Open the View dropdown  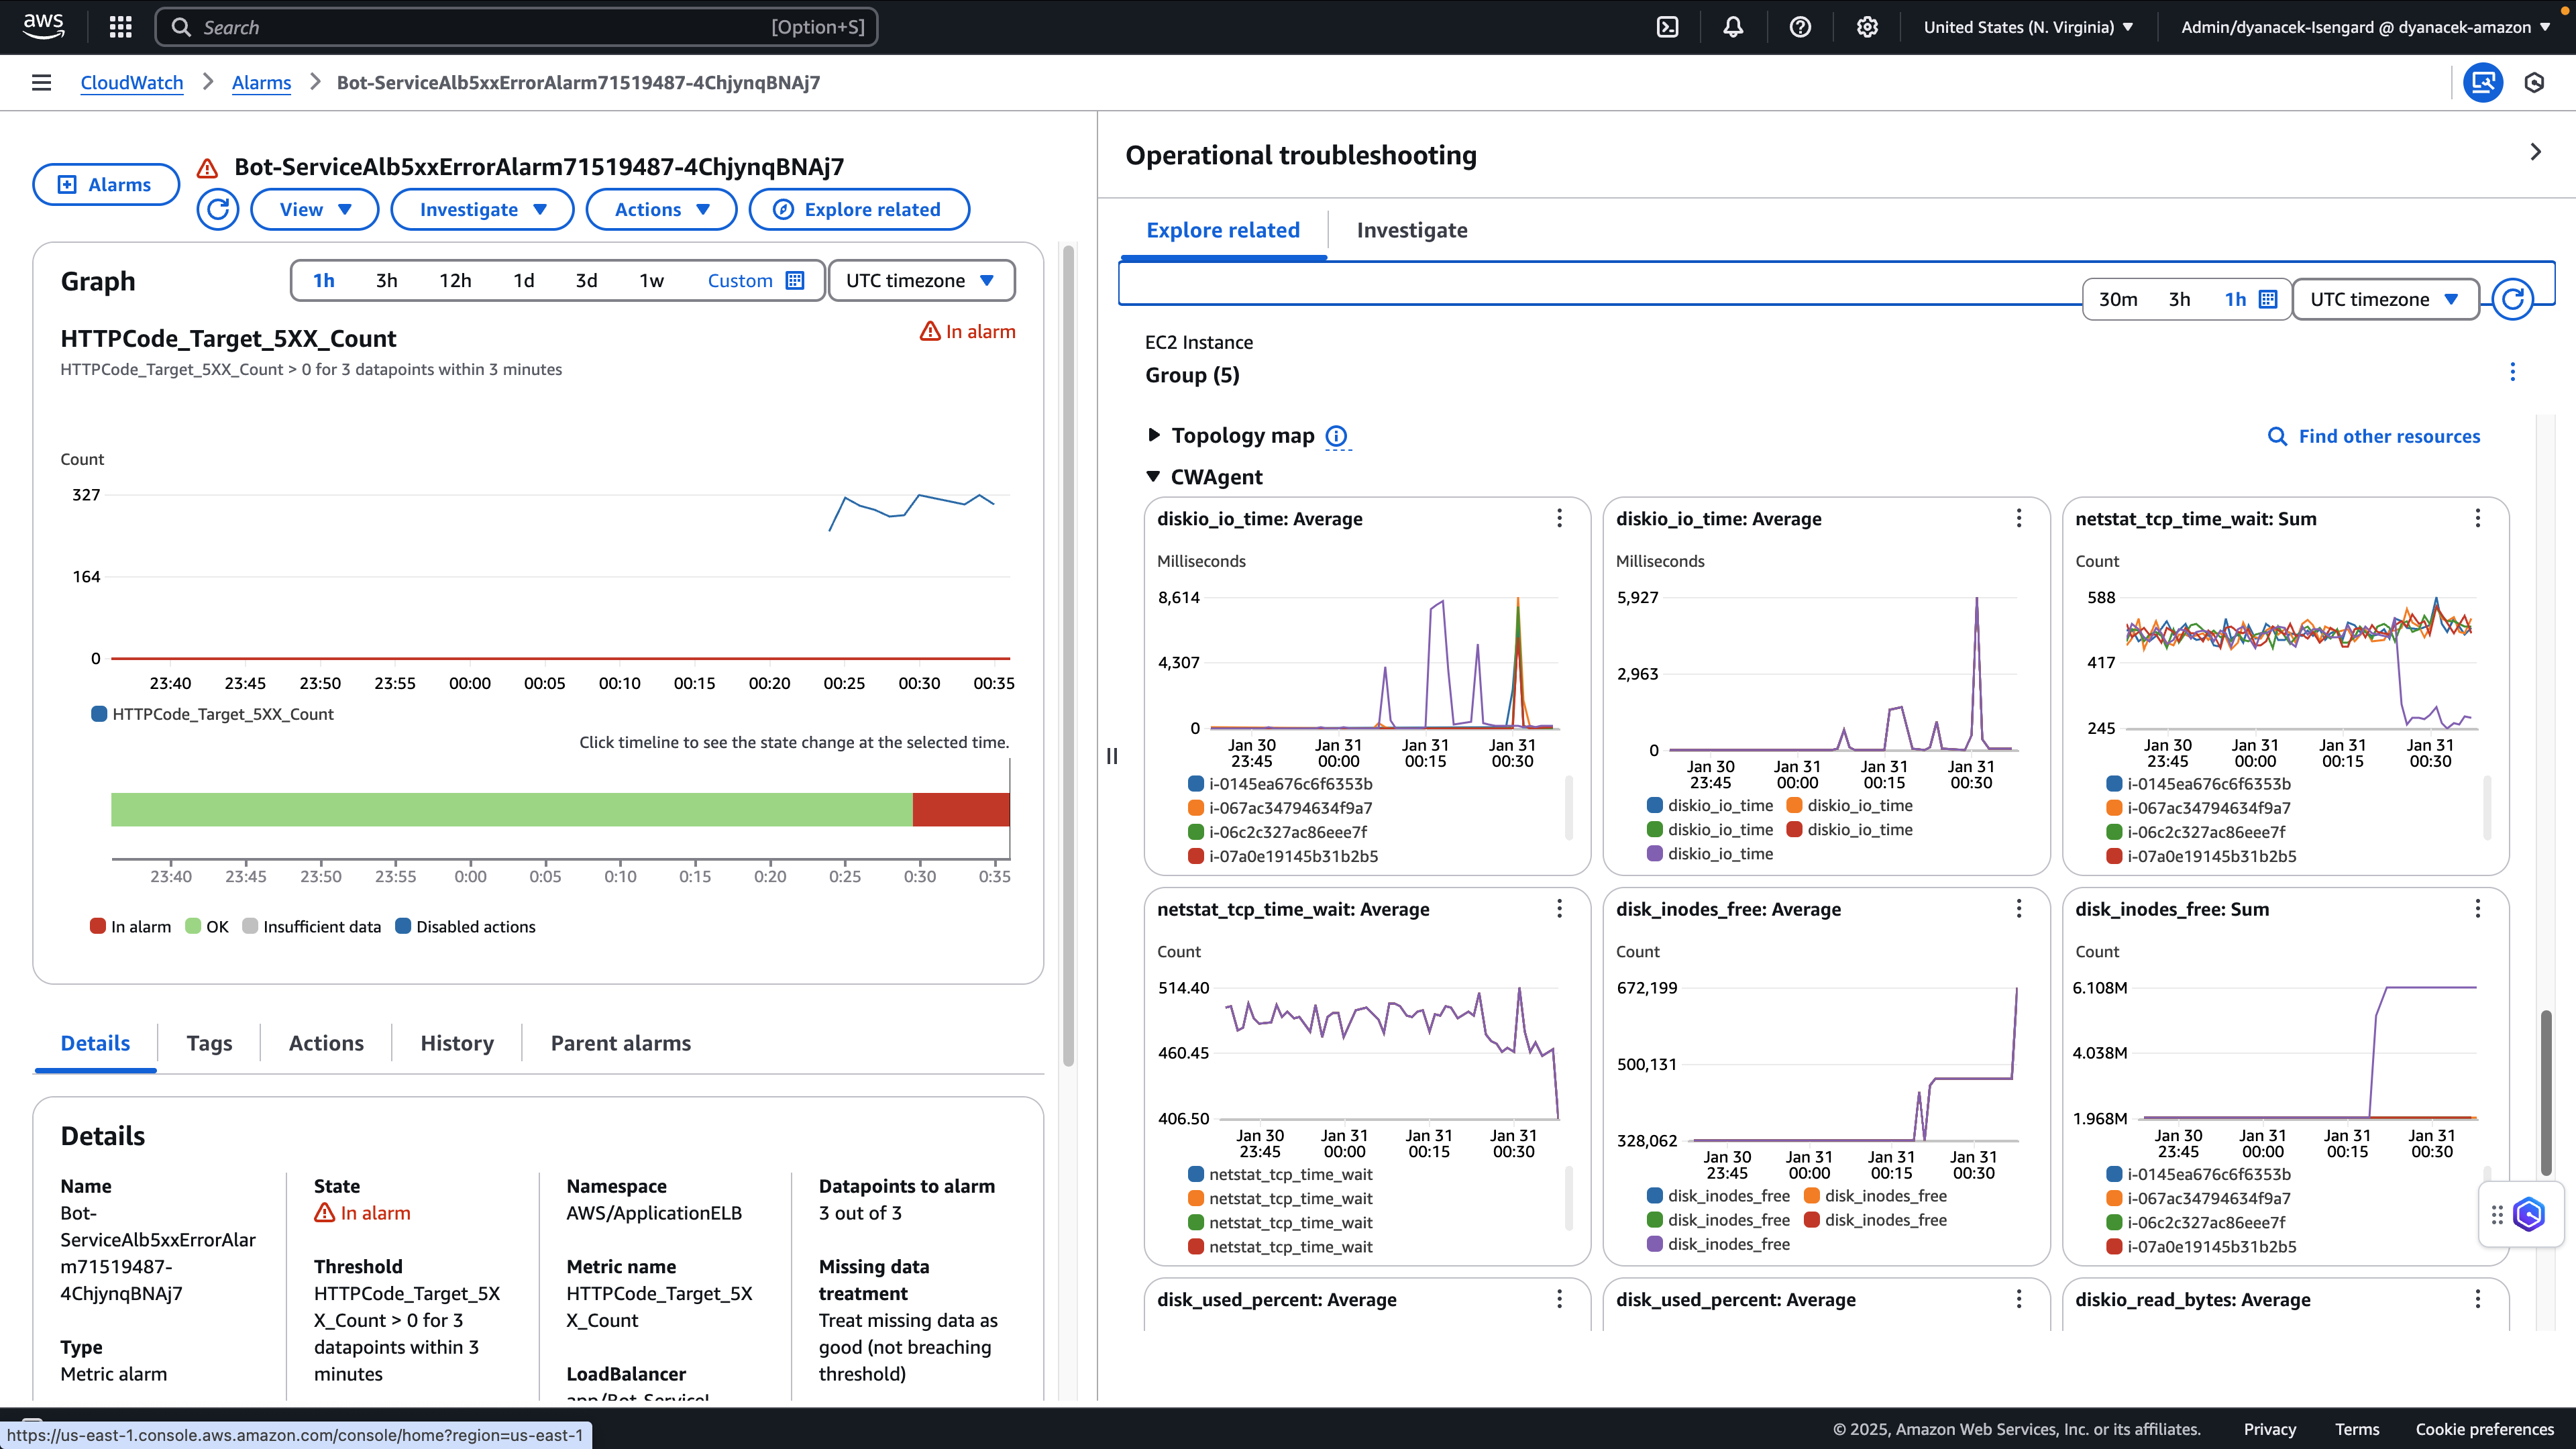(315, 209)
